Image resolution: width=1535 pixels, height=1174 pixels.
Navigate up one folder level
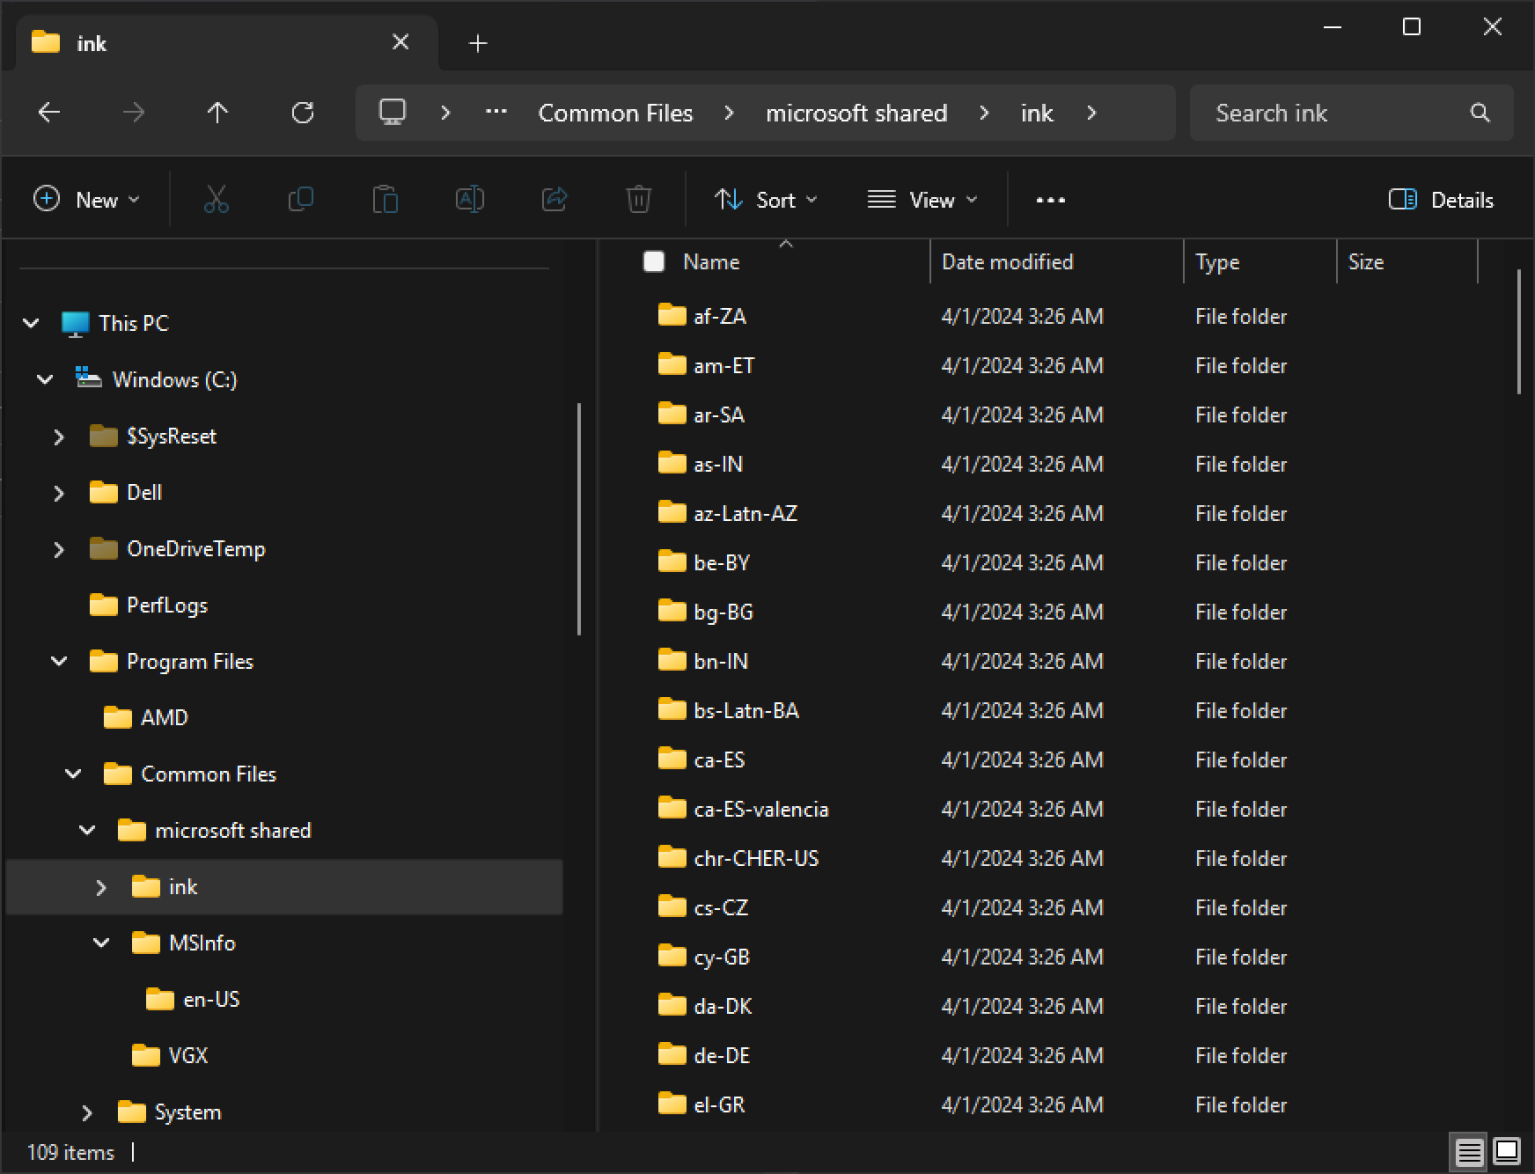(218, 112)
